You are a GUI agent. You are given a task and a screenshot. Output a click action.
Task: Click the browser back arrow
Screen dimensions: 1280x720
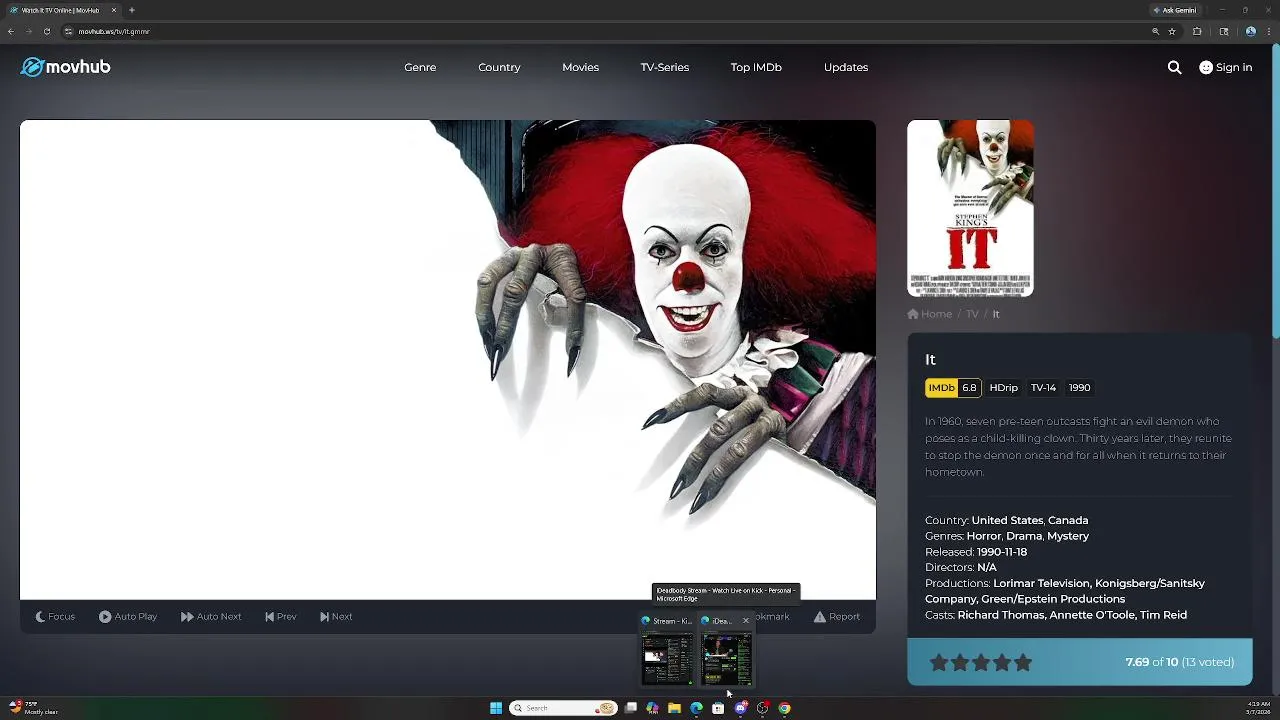click(x=11, y=31)
